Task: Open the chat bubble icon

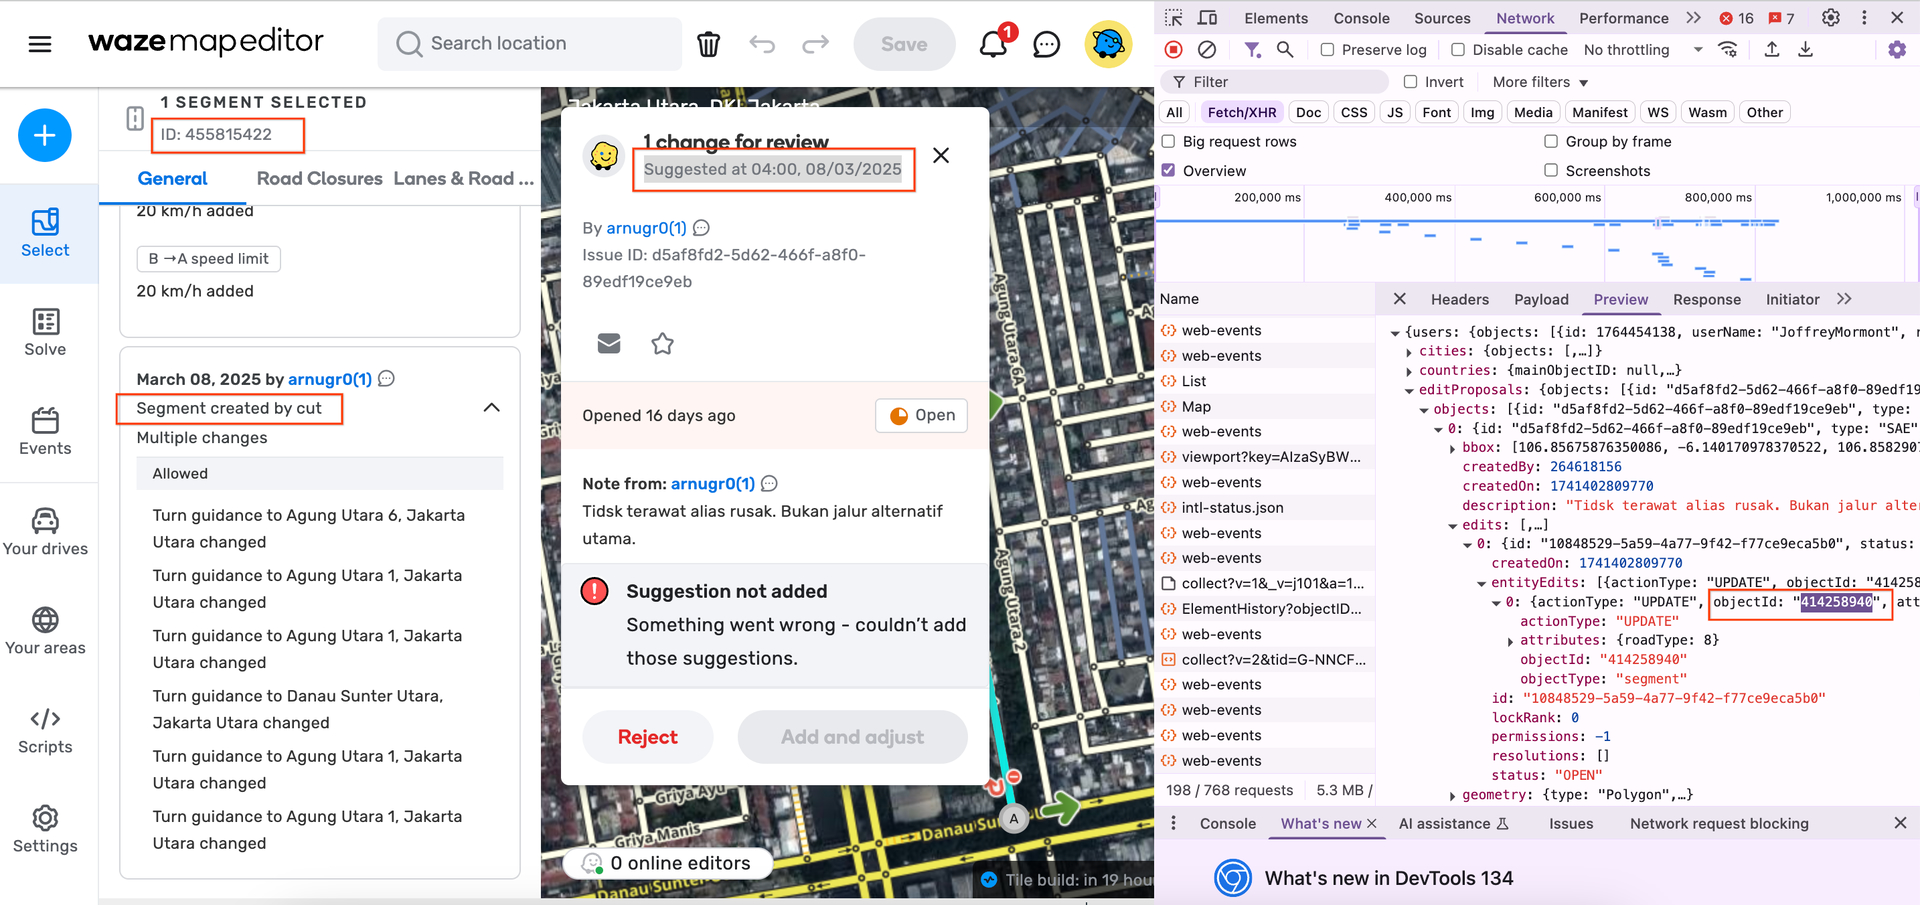Action: (1046, 44)
